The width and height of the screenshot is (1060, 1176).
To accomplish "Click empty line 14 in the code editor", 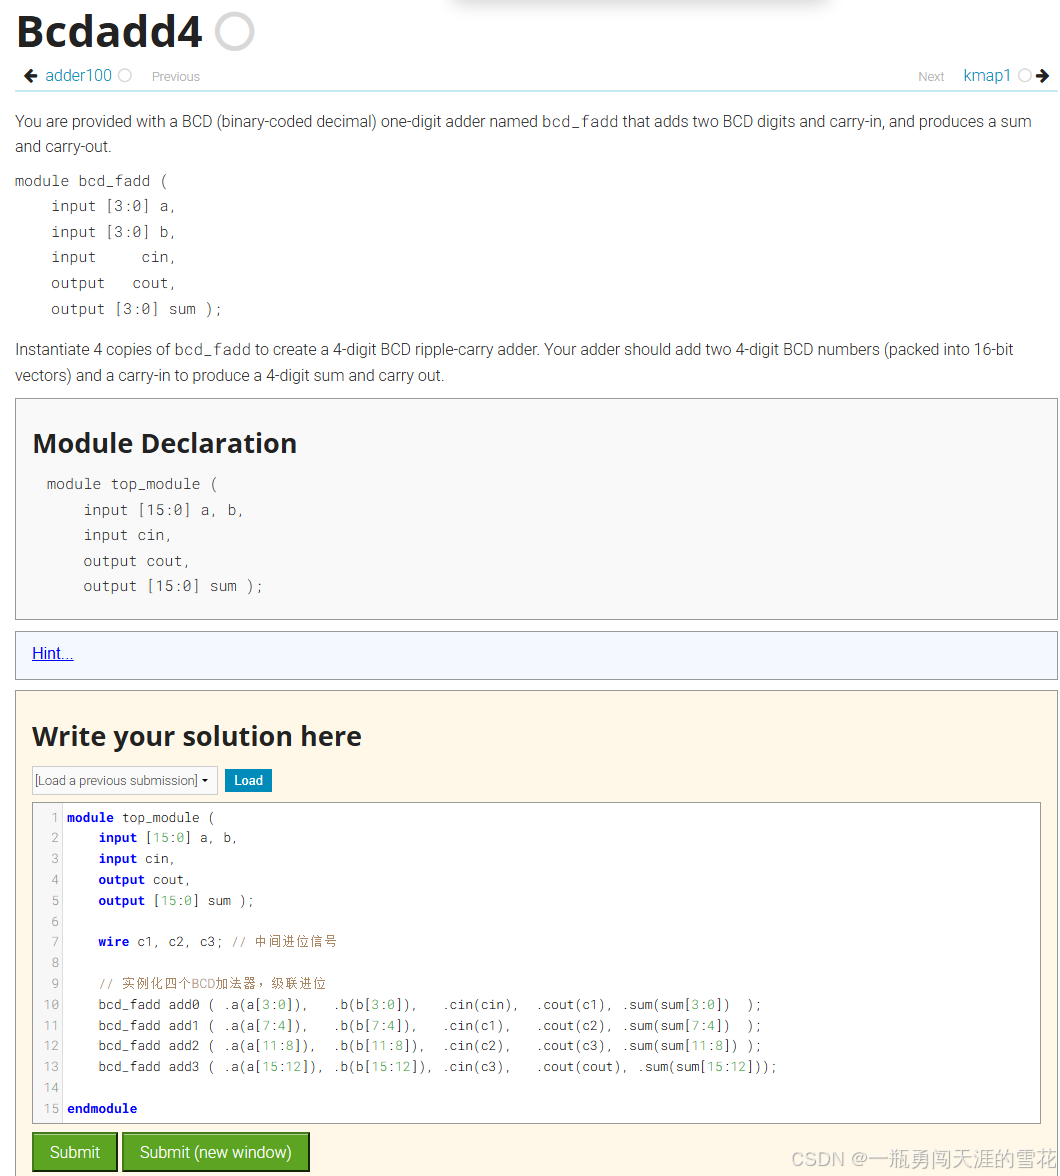I will tap(551, 1088).
